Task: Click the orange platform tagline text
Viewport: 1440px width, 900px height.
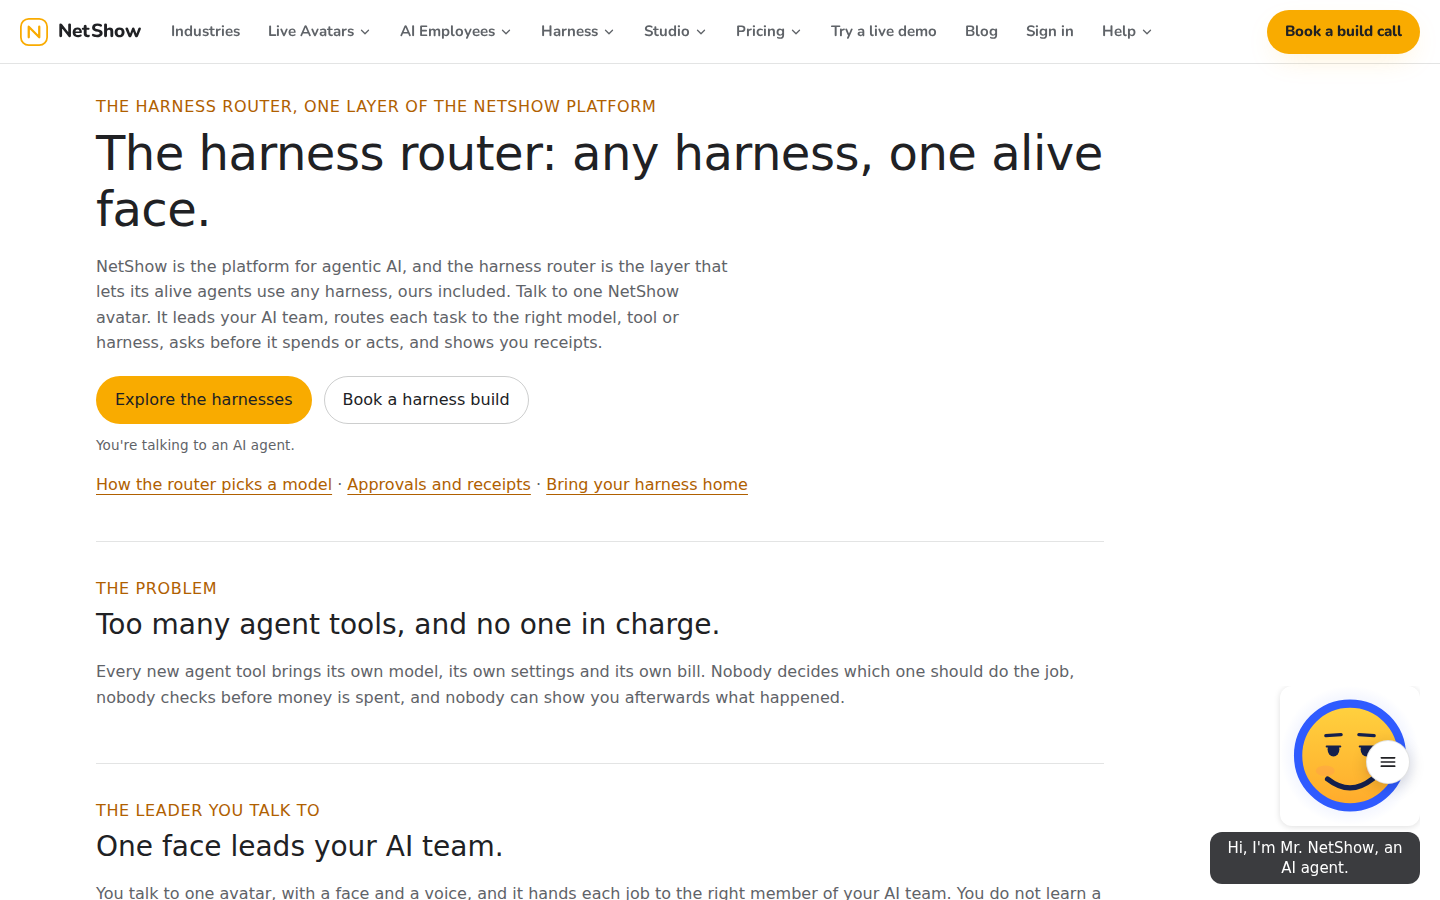Action: click(376, 106)
